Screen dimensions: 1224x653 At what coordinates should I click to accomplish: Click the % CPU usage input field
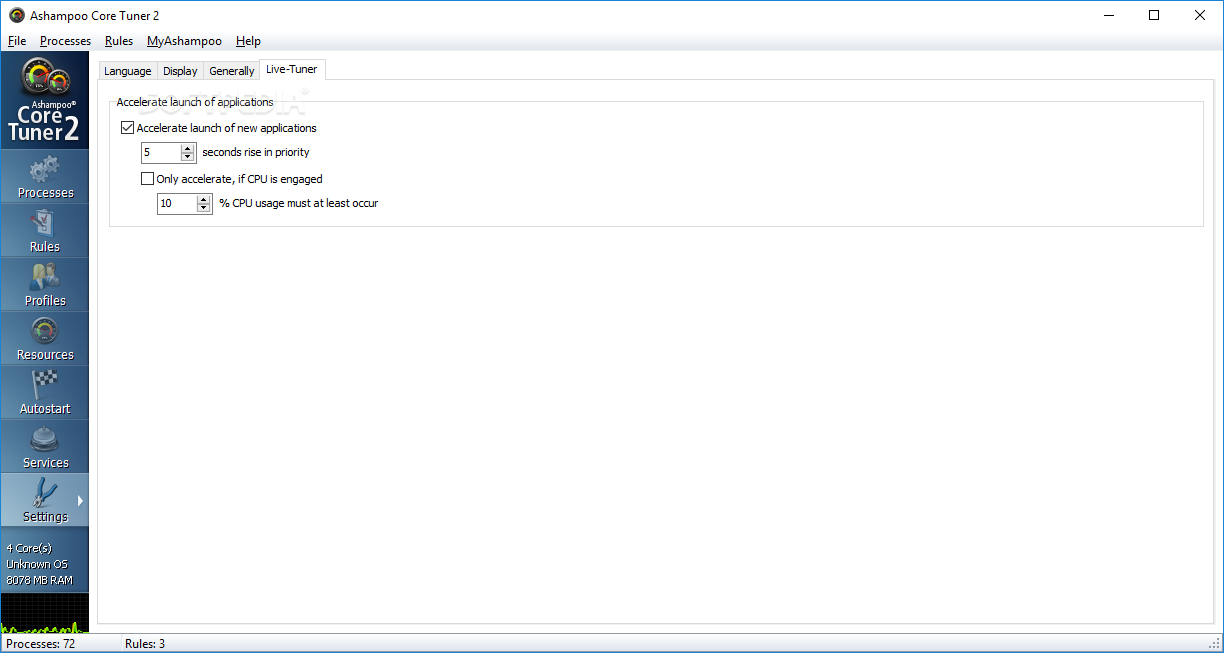pyautogui.click(x=177, y=204)
